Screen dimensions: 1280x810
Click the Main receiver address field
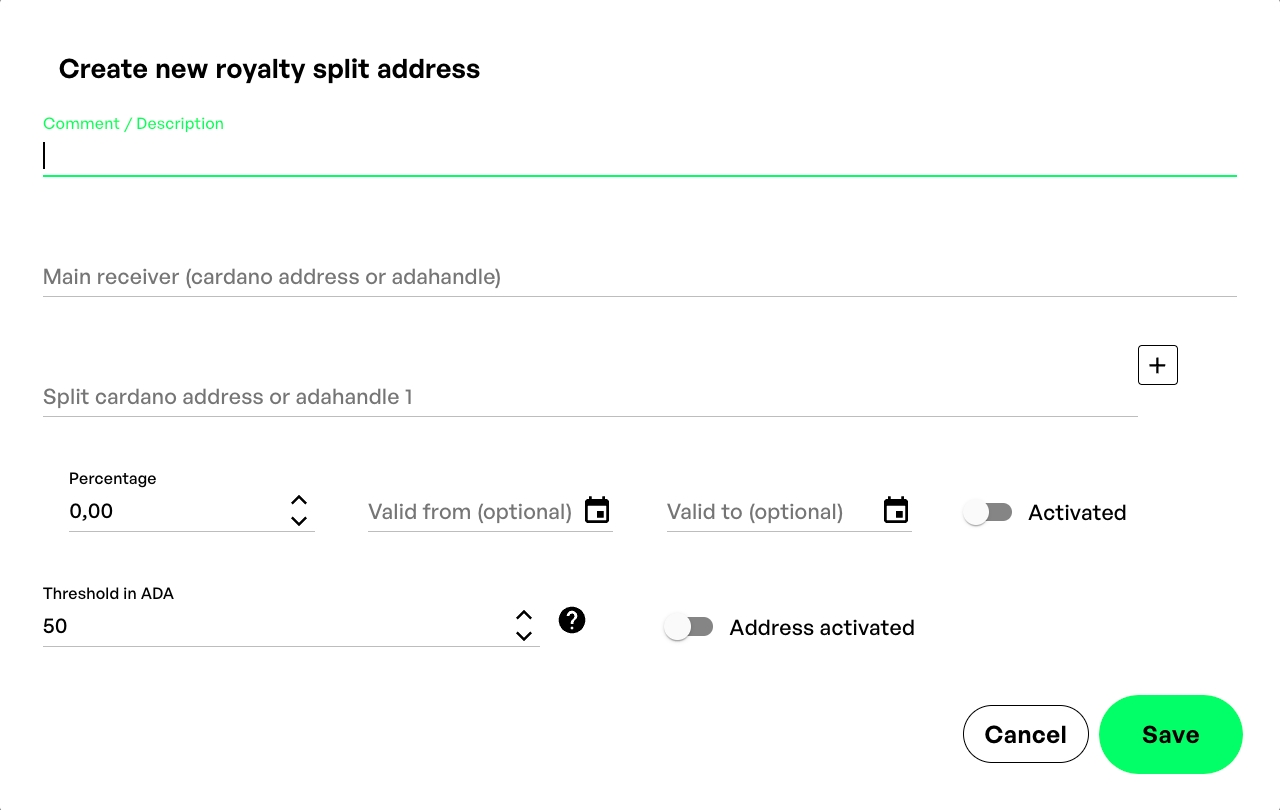[x=640, y=277]
